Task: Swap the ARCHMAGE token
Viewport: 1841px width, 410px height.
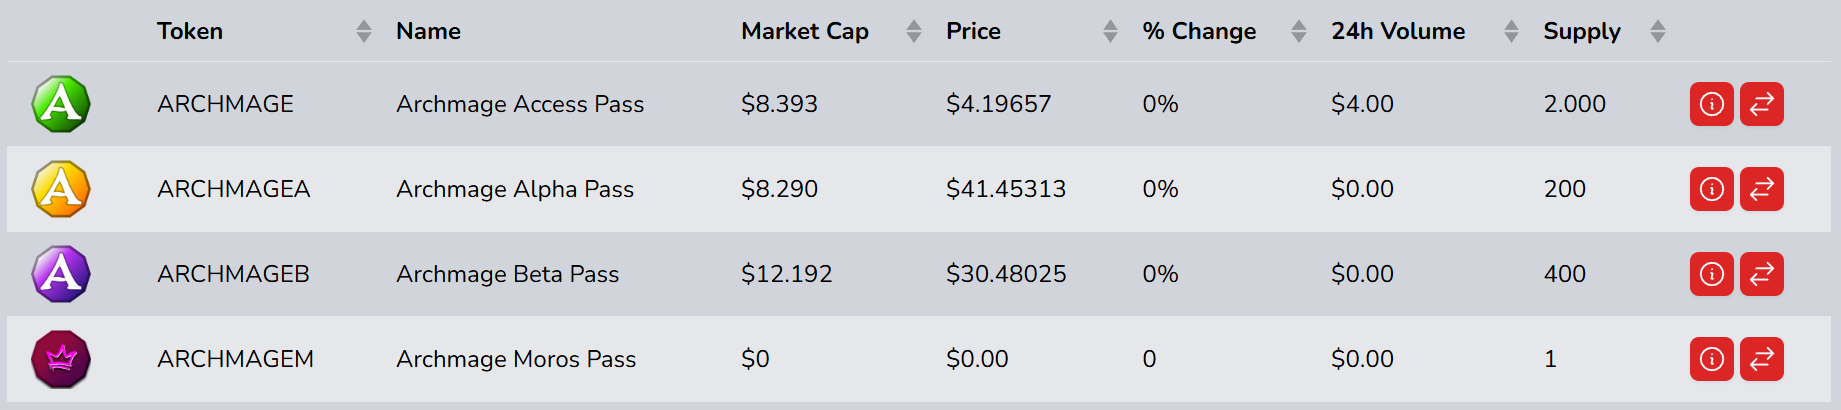Action: pyautogui.click(x=1761, y=104)
